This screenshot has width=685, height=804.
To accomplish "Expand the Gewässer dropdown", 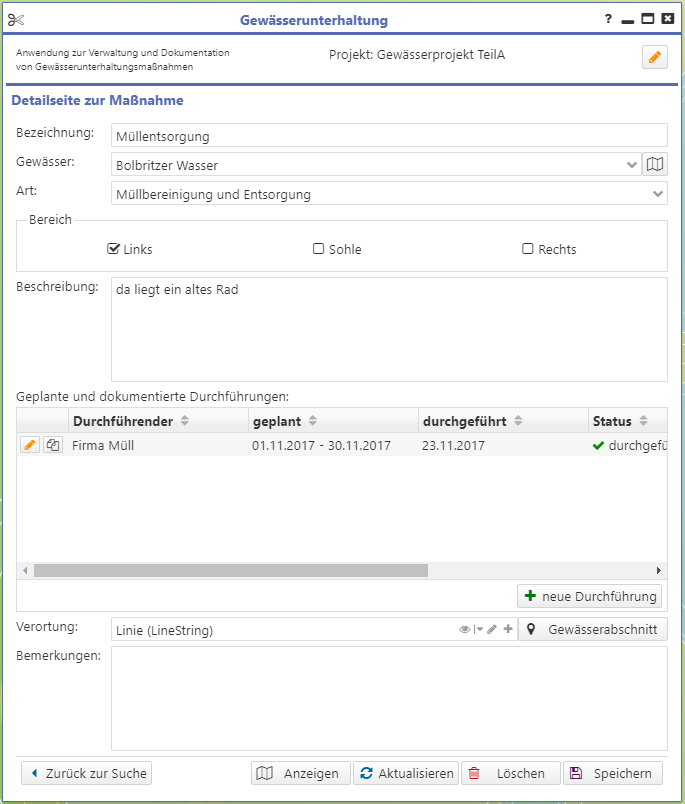I will click(632, 164).
